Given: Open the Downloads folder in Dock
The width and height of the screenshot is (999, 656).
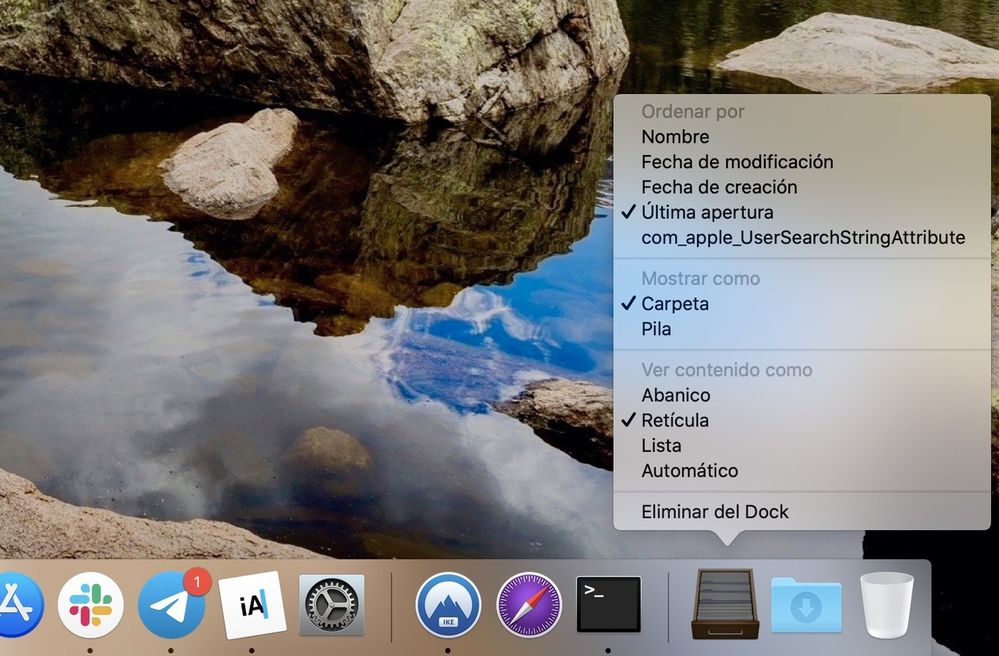Looking at the screenshot, I should (x=806, y=605).
